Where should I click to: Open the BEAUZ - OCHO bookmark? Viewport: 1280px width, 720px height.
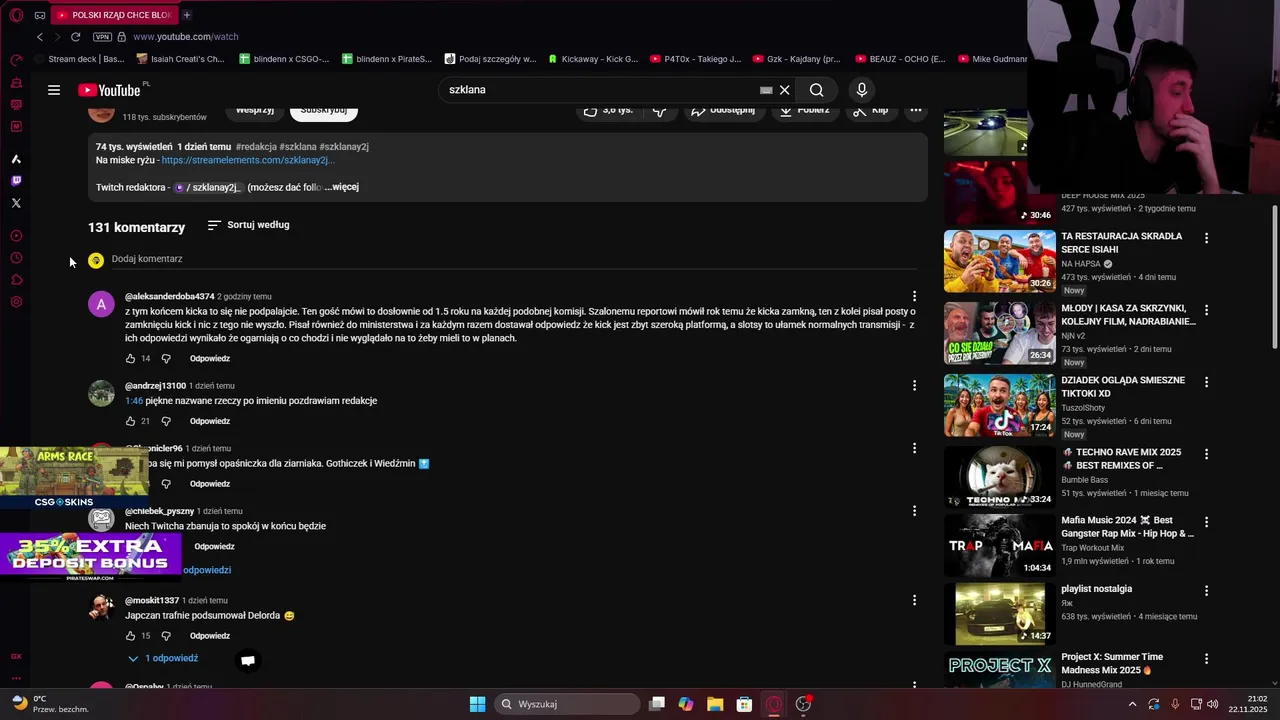899,59
